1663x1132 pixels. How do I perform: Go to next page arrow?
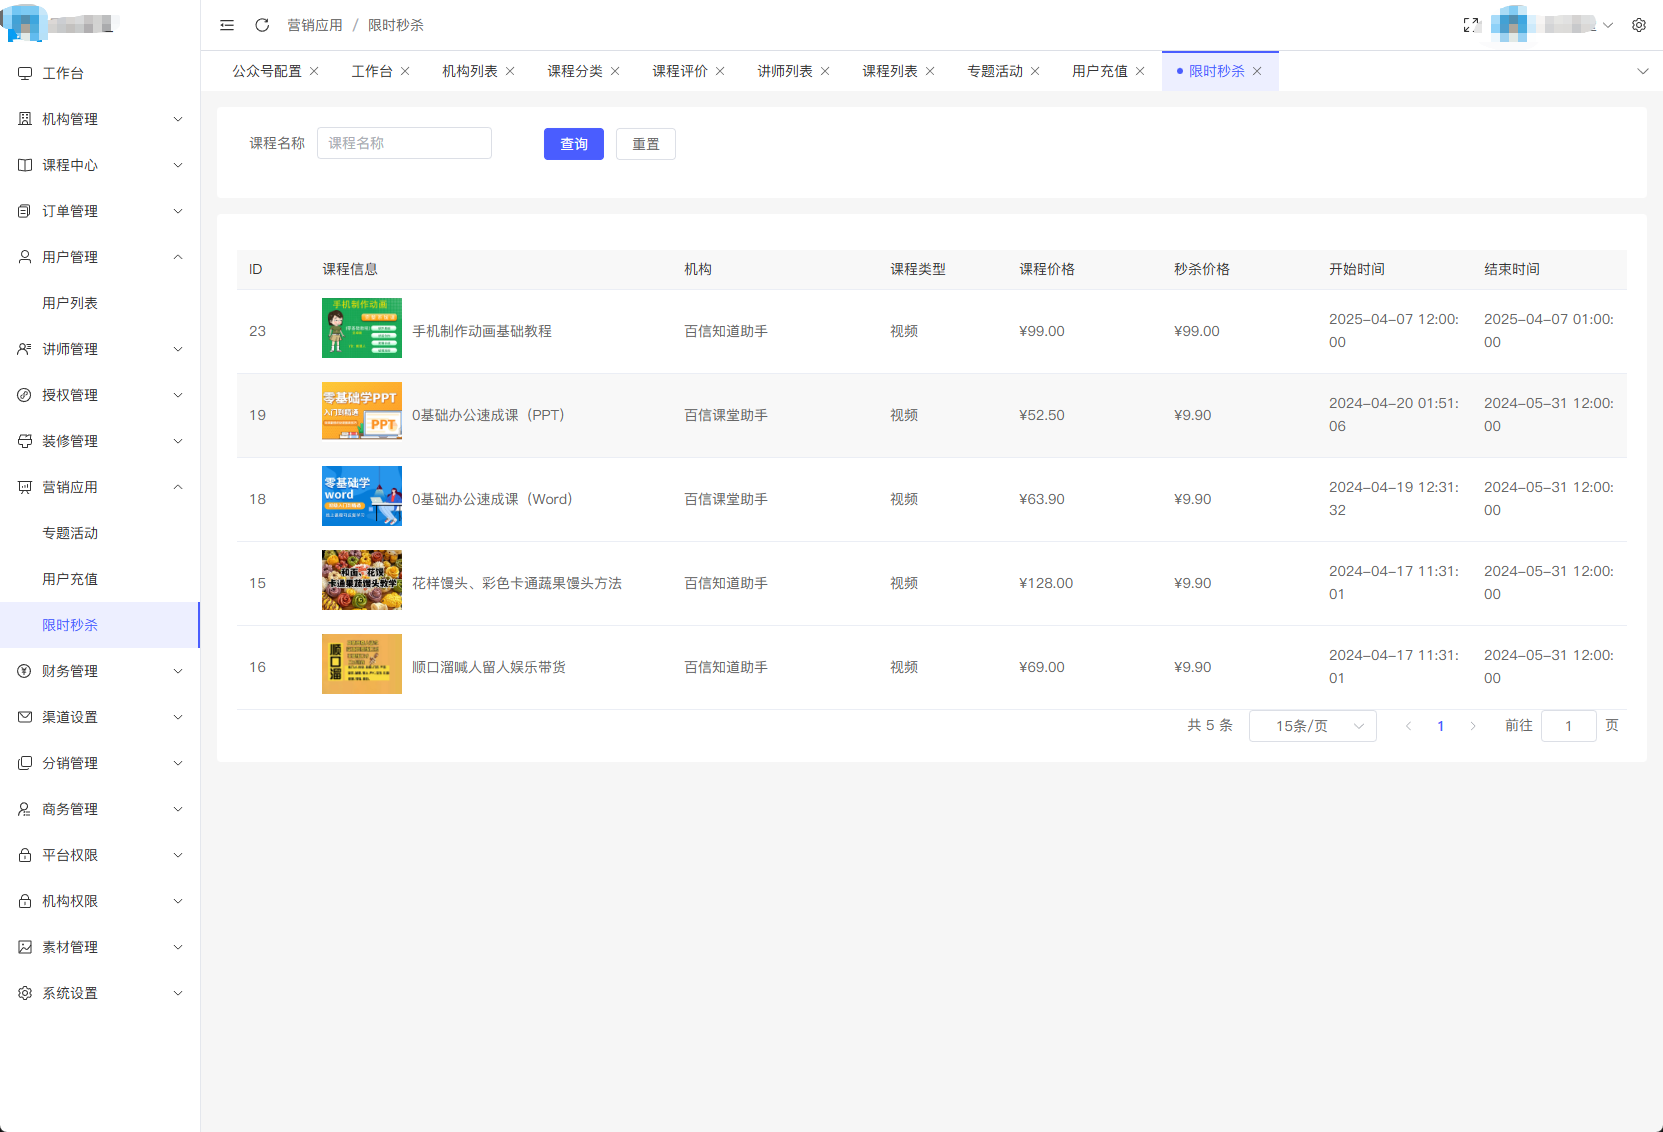click(x=1472, y=726)
